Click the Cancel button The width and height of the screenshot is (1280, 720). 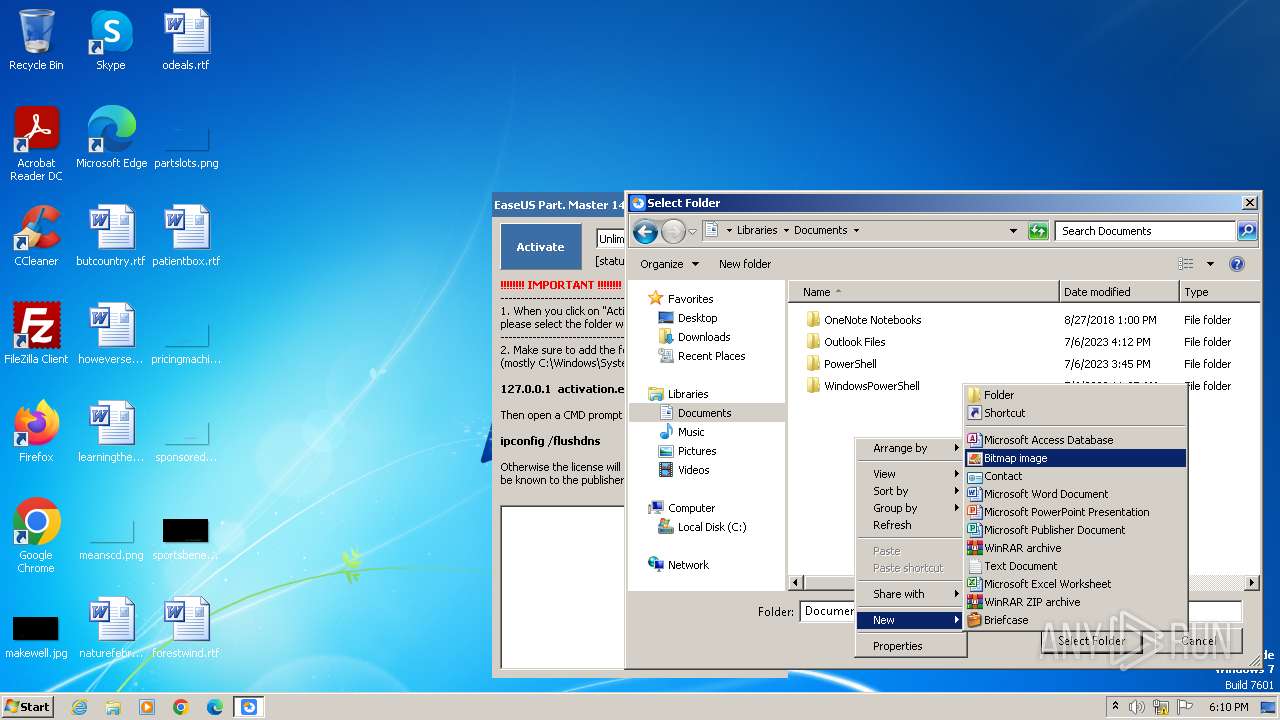pos(1198,641)
